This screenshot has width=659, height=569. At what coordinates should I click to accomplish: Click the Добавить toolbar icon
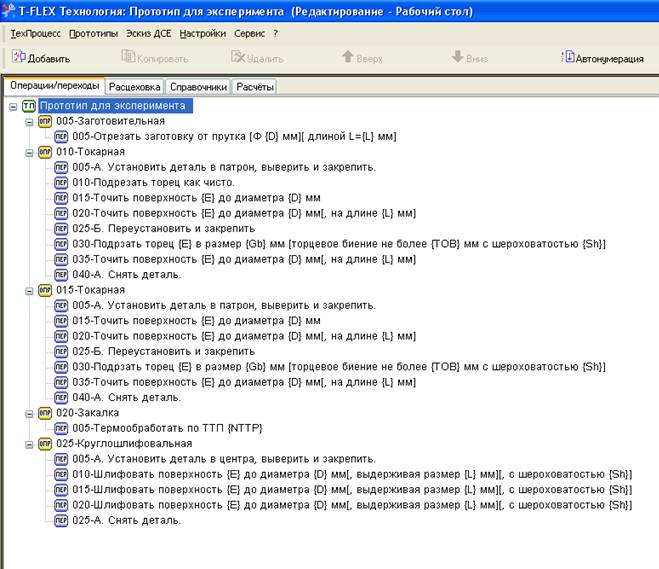pyautogui.click(x=18, y=58)
